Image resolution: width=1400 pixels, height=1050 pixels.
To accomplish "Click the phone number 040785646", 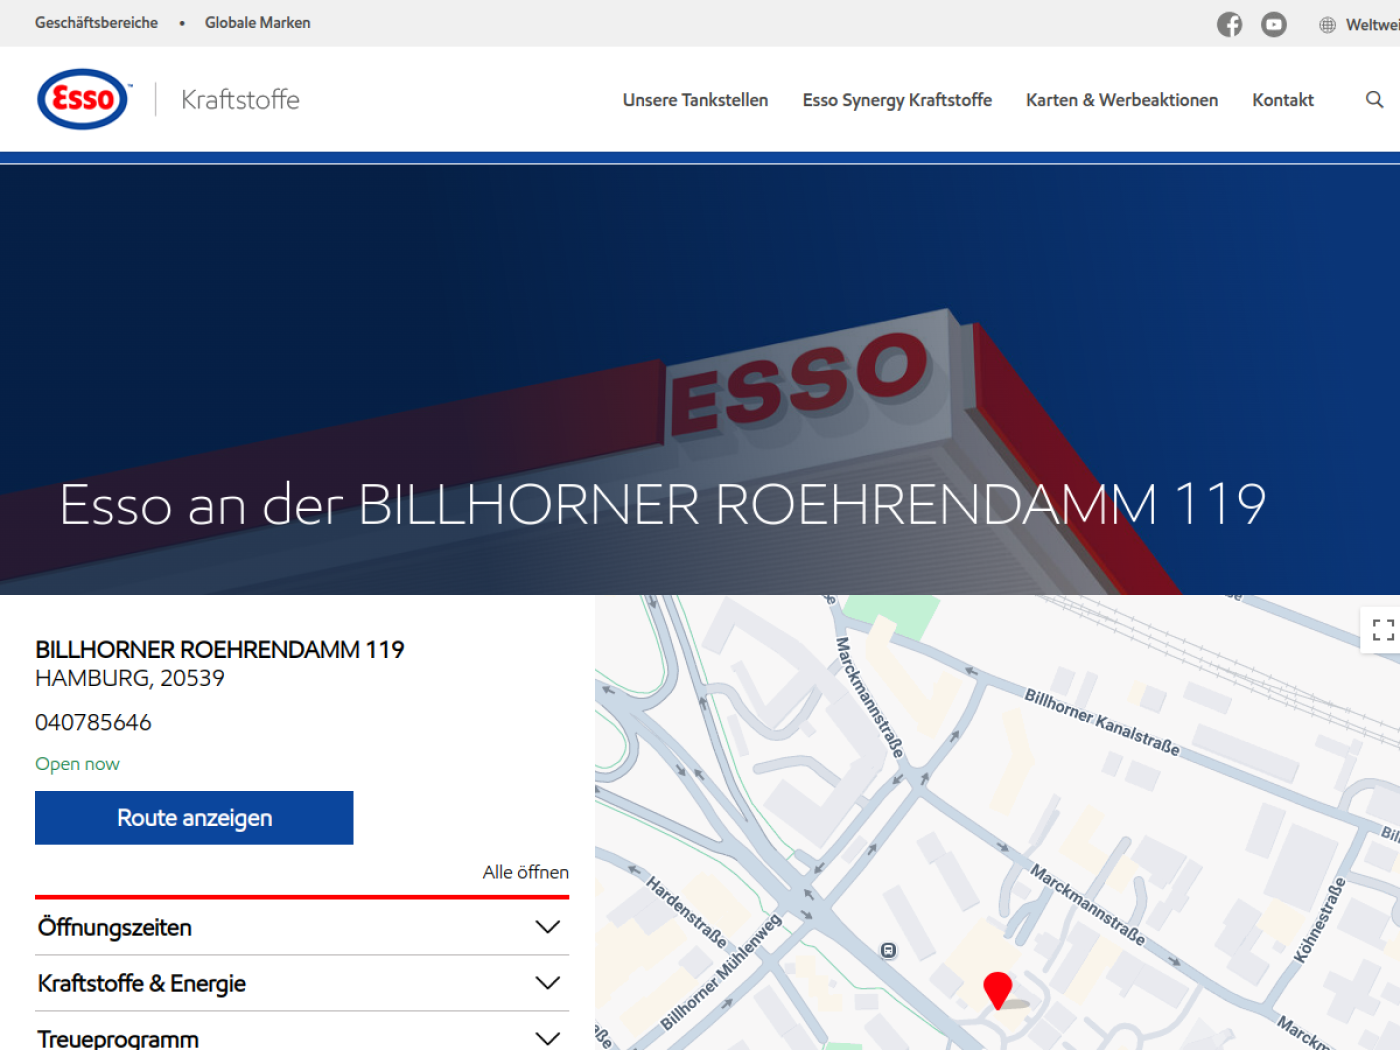I will point(93,722).
